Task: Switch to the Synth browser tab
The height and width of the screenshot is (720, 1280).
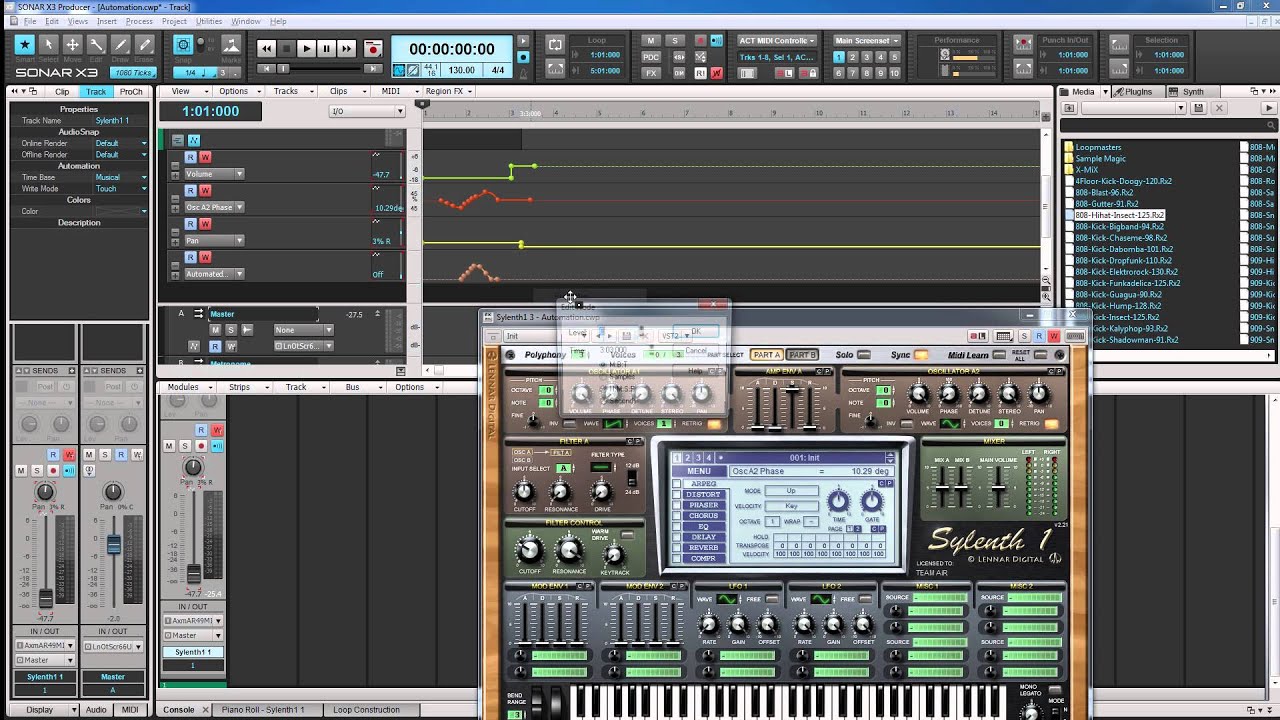Action: 1193,92
